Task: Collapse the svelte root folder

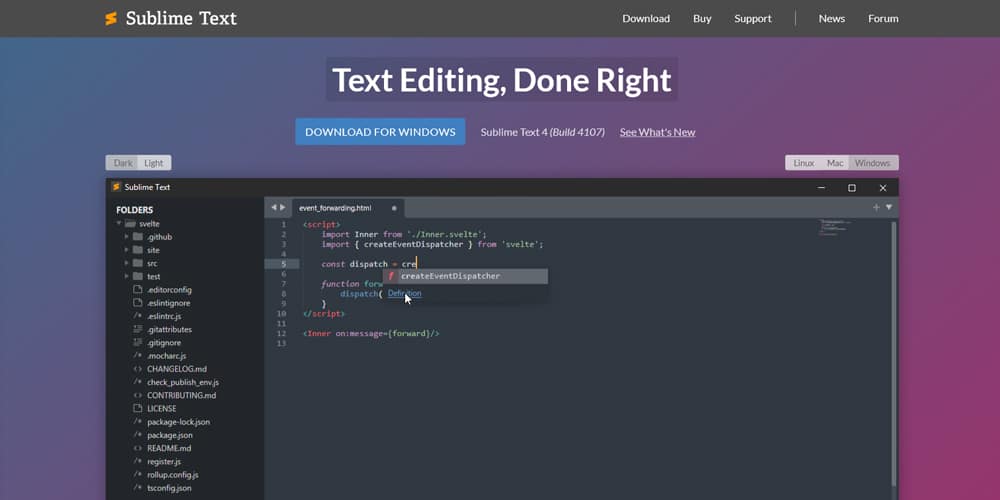Action: [x=119, y=224]
